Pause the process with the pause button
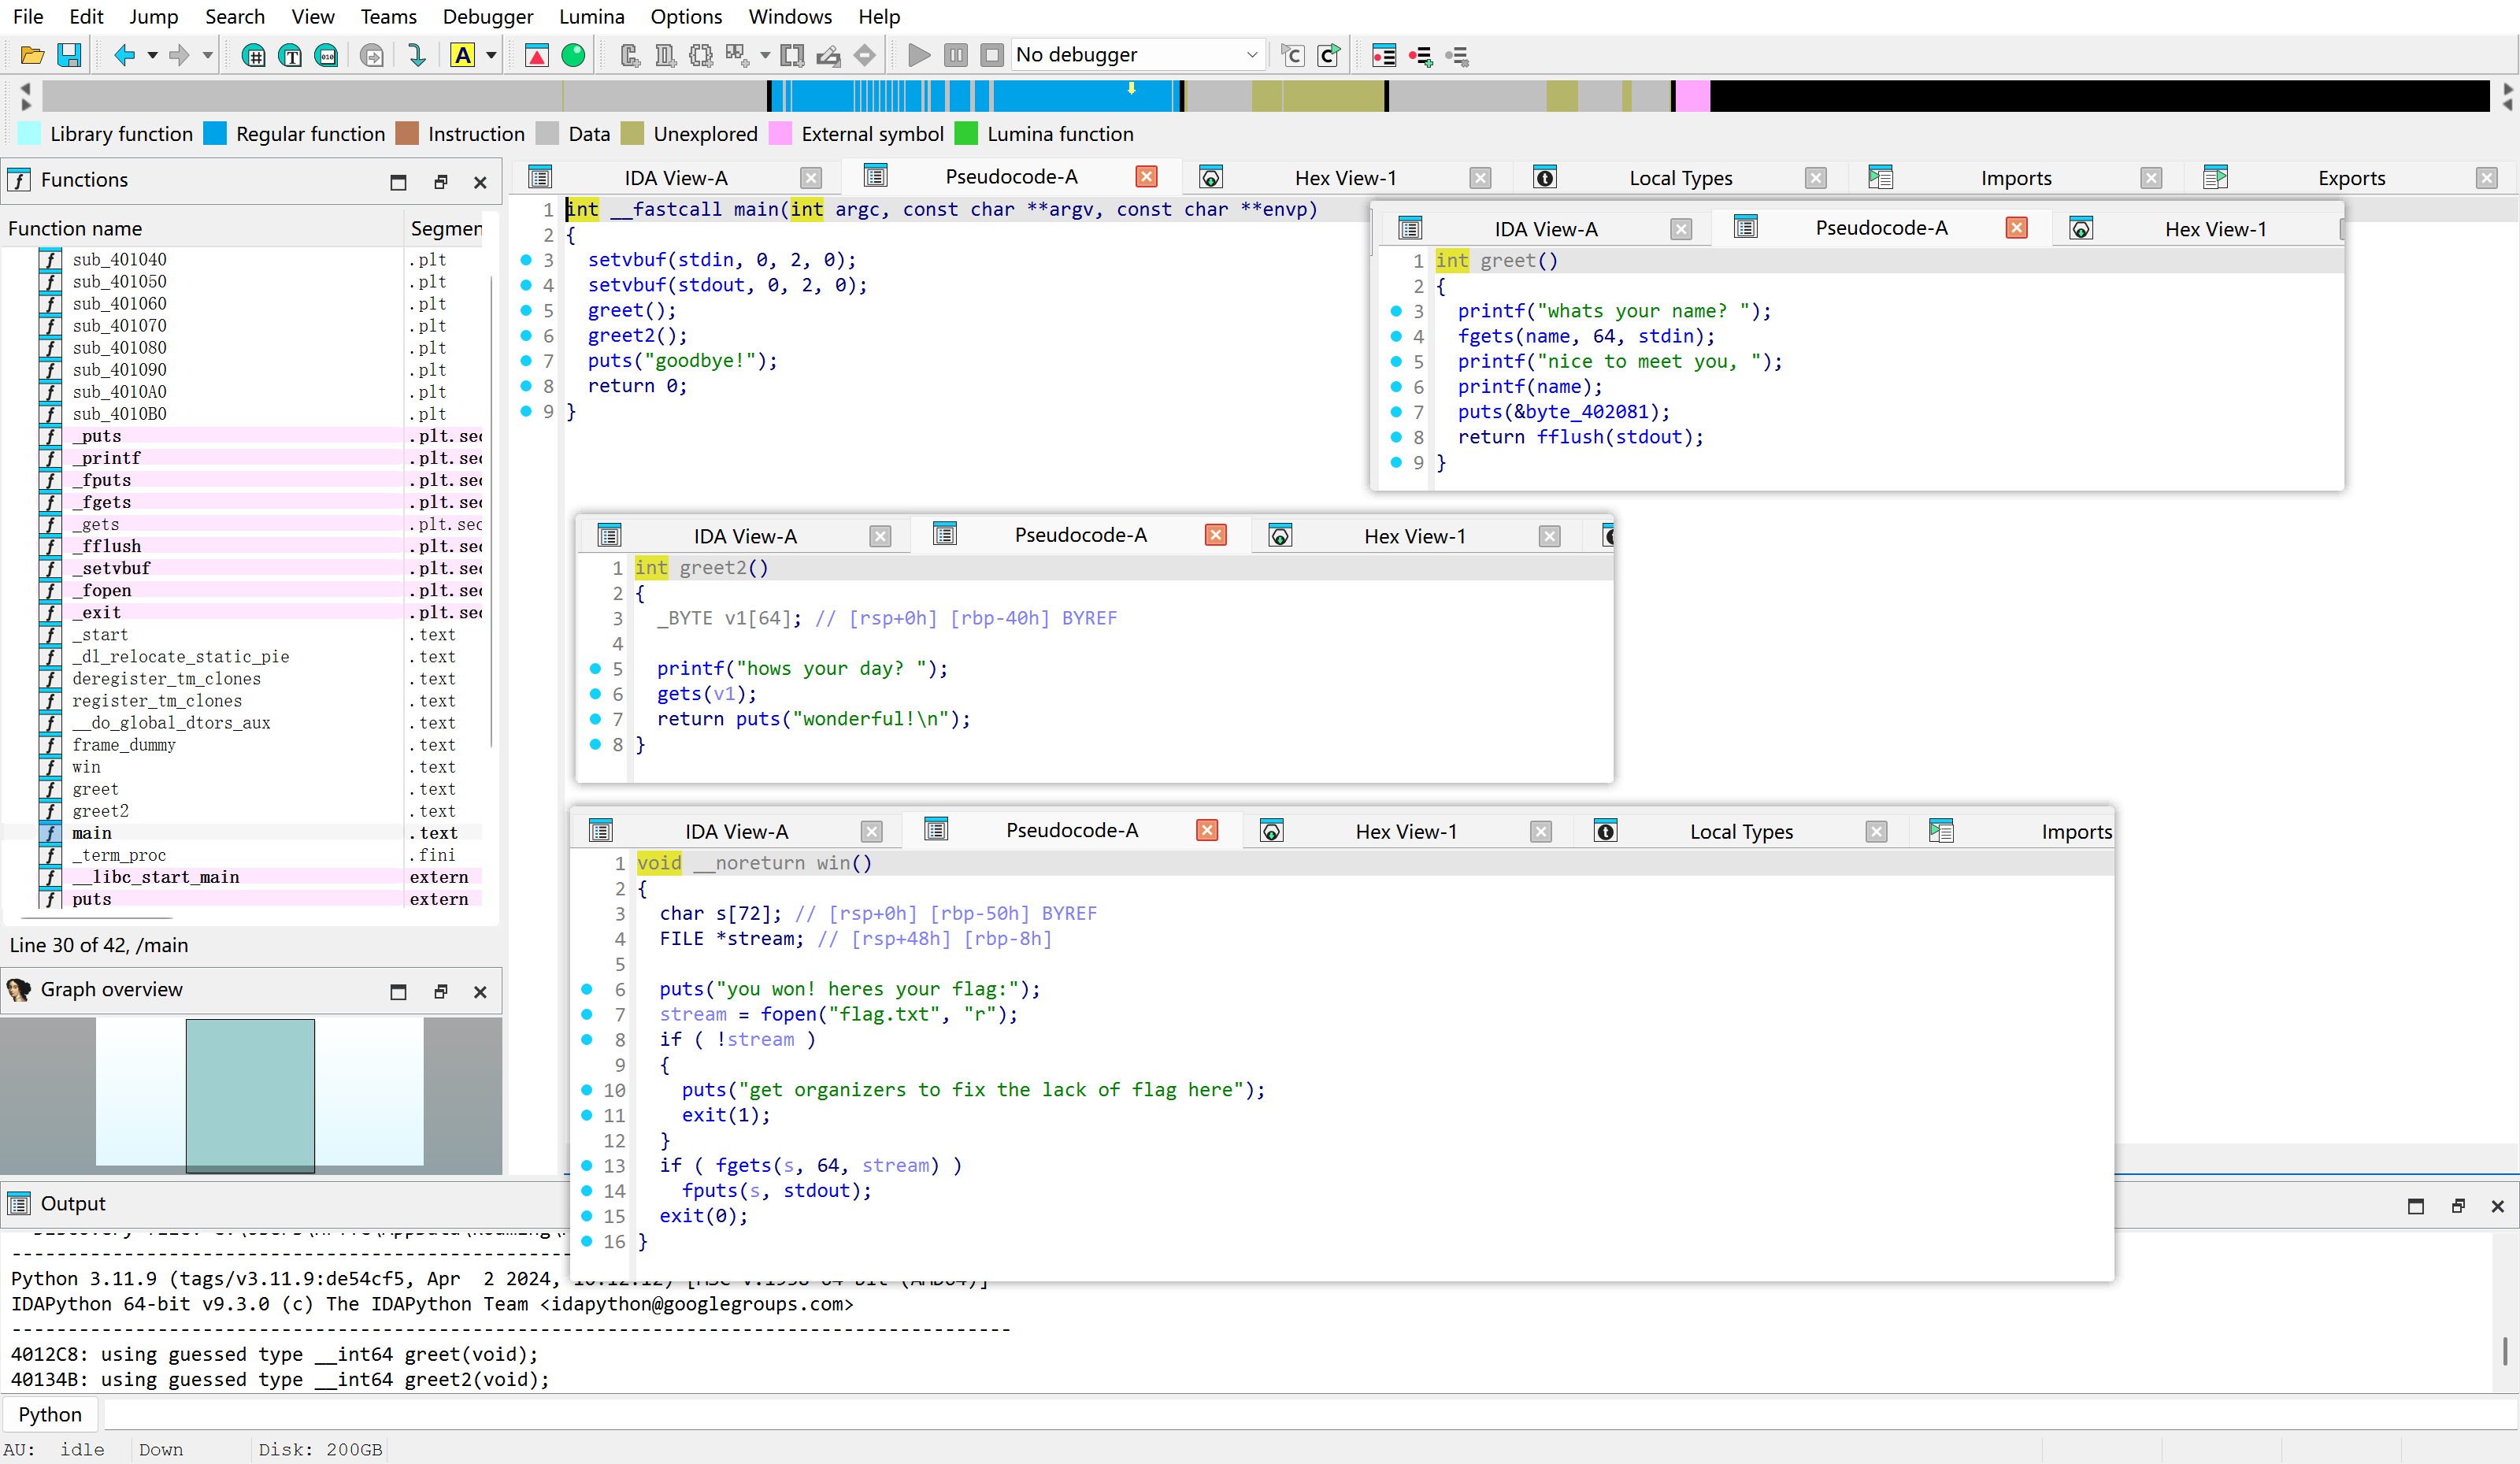The image size is (2520, 1464). (956, 55)
